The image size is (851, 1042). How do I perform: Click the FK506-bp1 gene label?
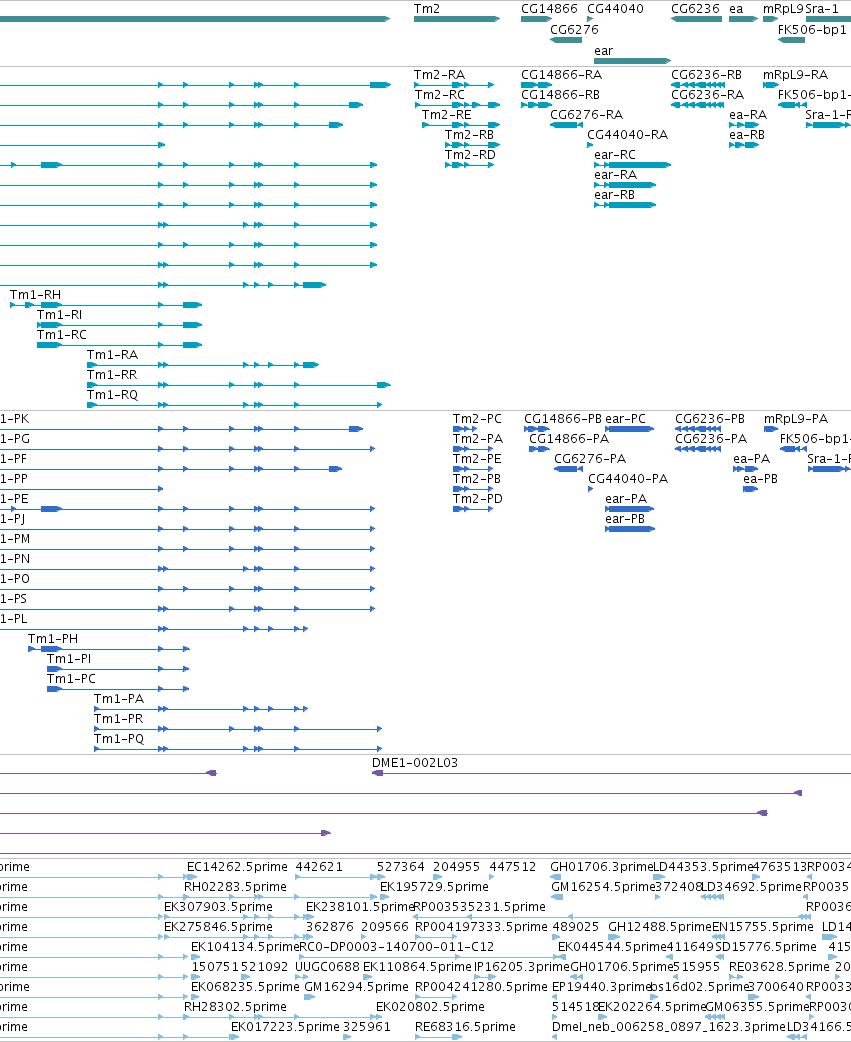tap(812, 30)
